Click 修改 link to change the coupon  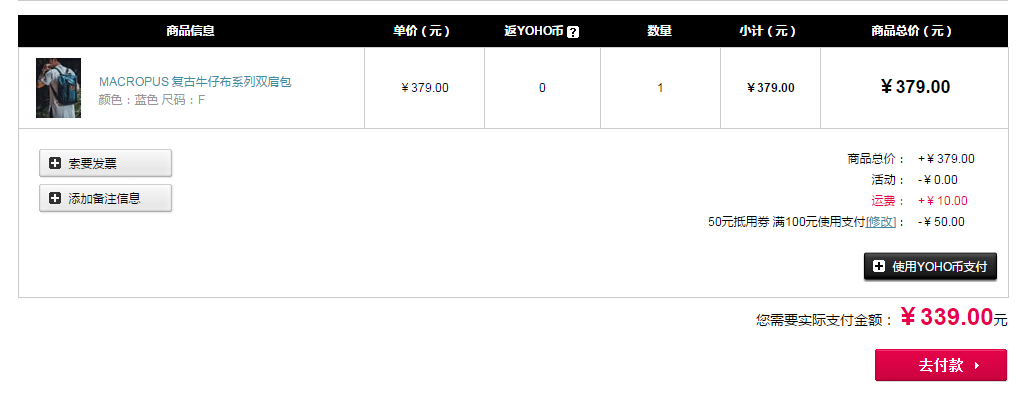[881, 222]
